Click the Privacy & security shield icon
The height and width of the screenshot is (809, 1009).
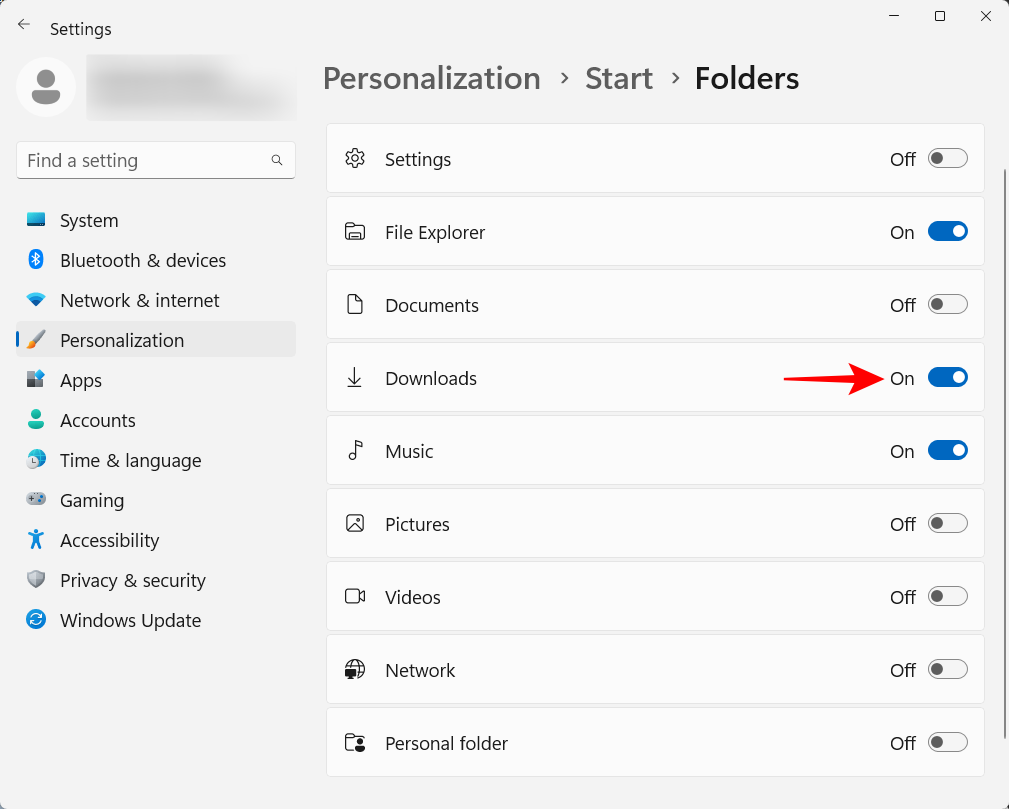(x=35, y=580)
